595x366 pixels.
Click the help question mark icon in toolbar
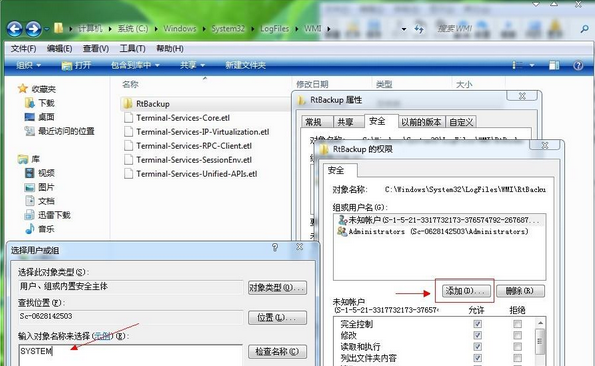578,65
